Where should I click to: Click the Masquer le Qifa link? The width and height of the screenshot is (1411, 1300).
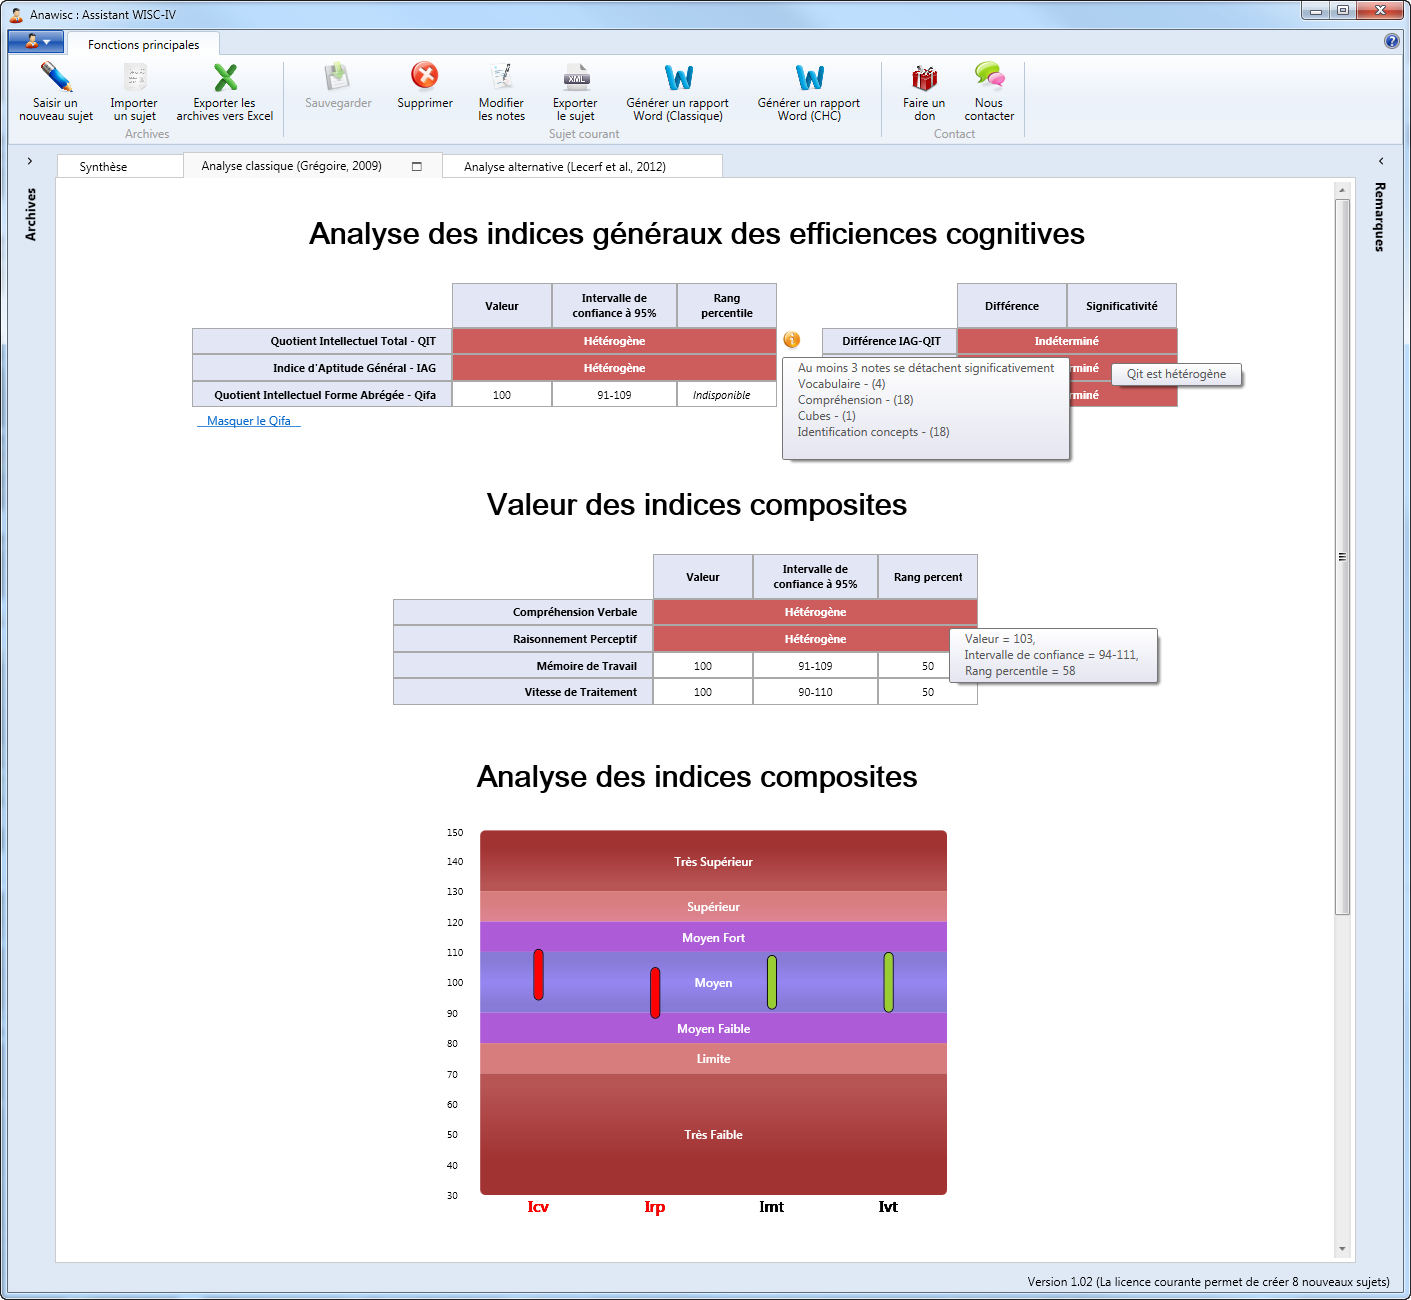[249, 421]
